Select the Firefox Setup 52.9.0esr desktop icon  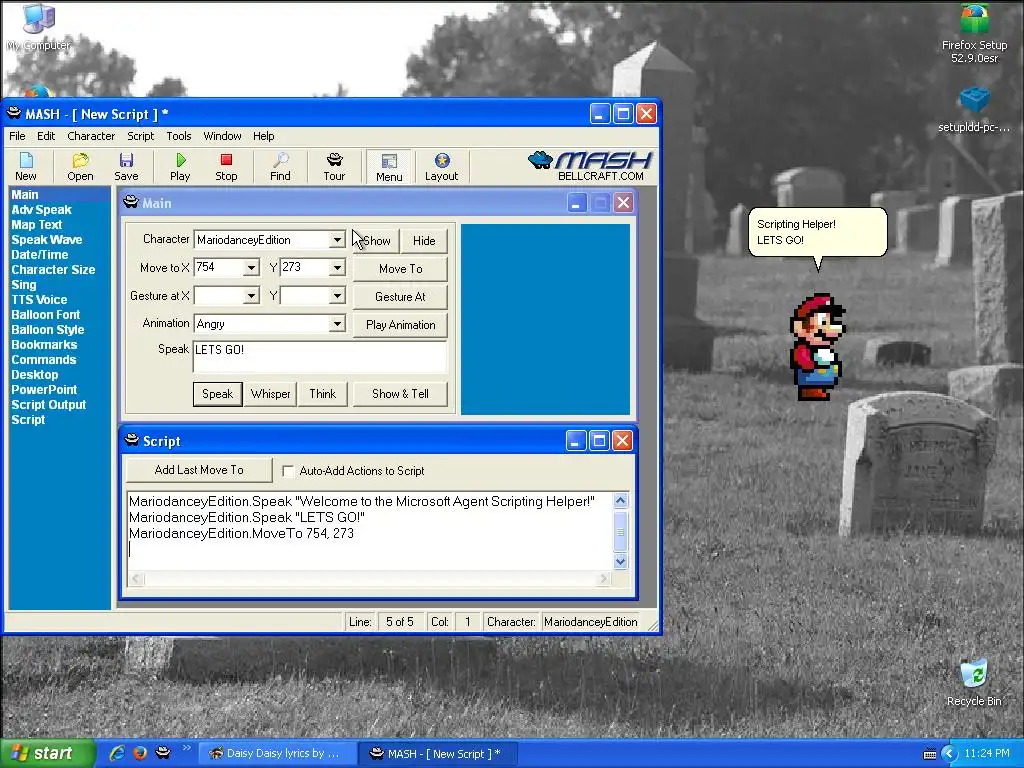click(x=974, y=34)
